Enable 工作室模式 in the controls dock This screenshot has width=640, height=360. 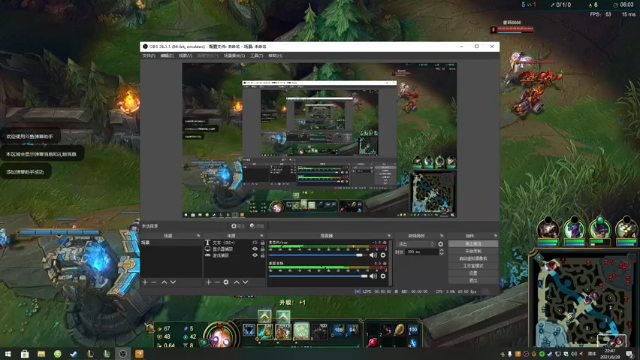point(473,266)
